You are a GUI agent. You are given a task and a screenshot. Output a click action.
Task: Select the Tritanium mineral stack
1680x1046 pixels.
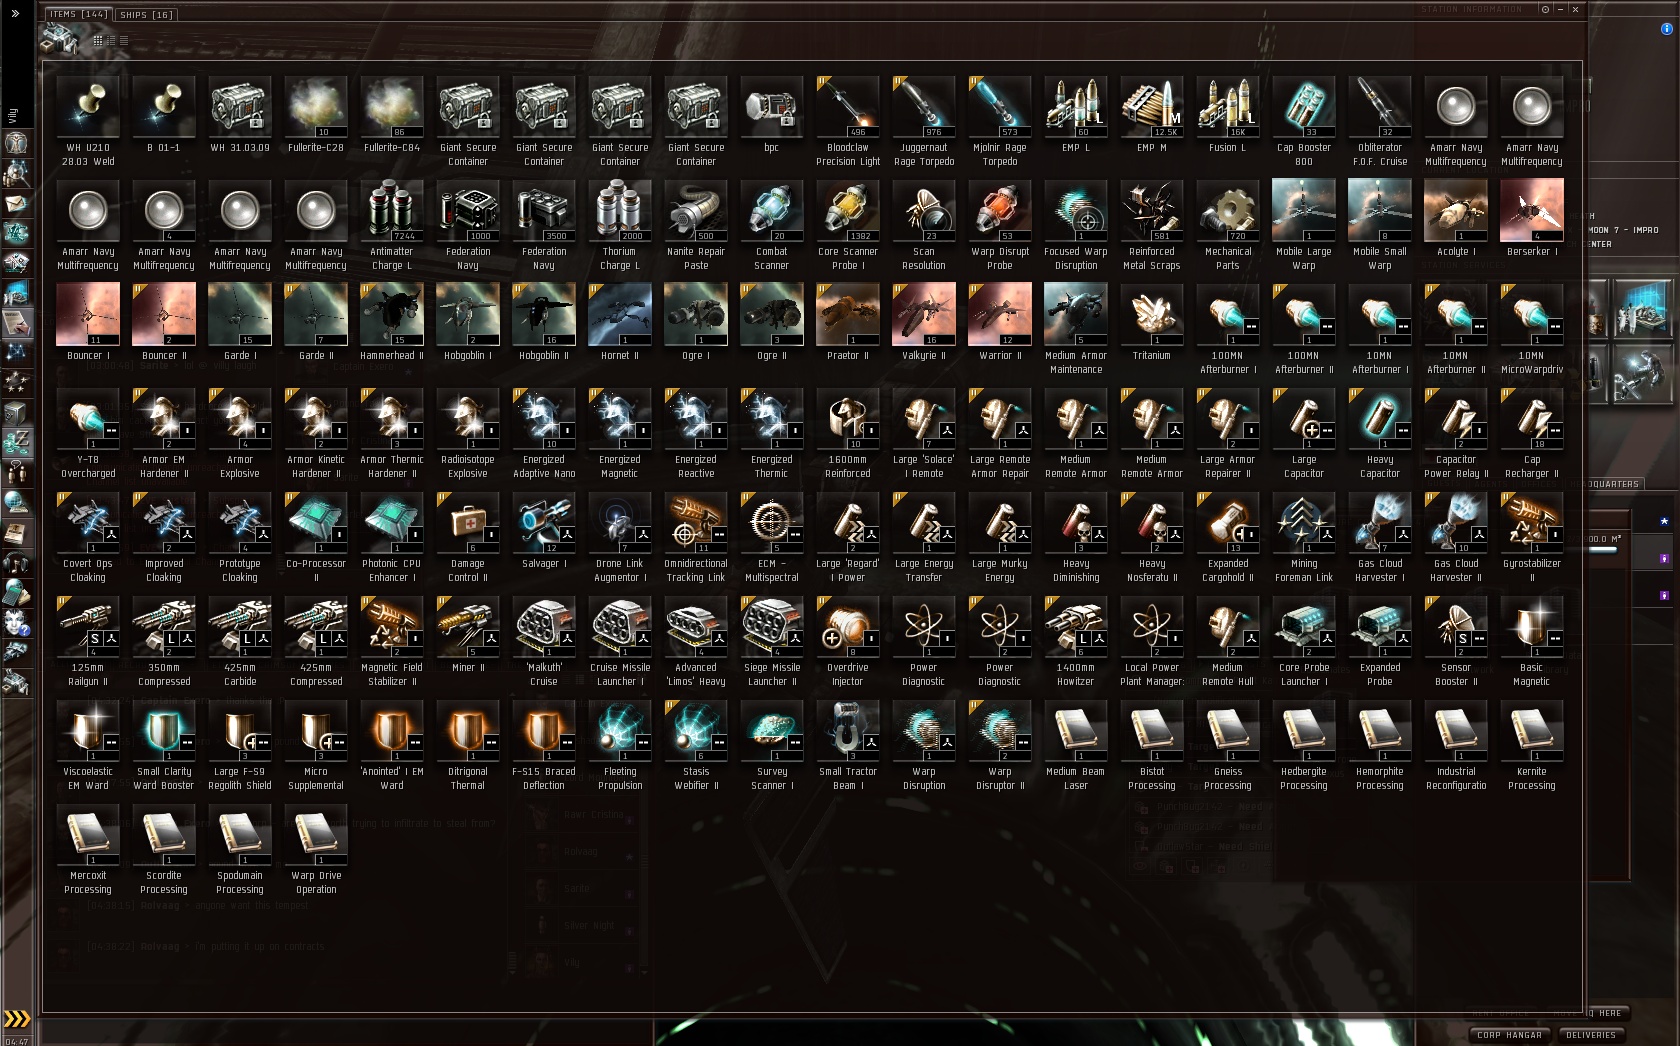pos(1151,322)
